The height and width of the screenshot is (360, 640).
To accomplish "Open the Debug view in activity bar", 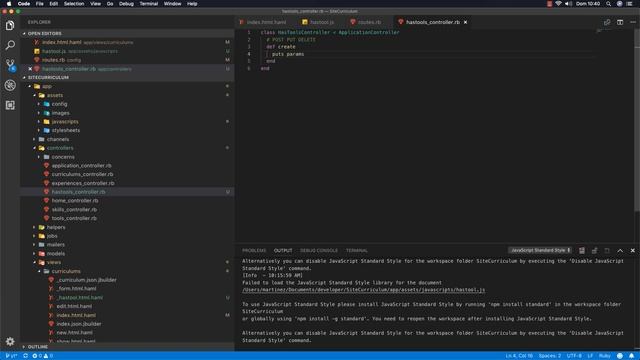I will [10, 85].
